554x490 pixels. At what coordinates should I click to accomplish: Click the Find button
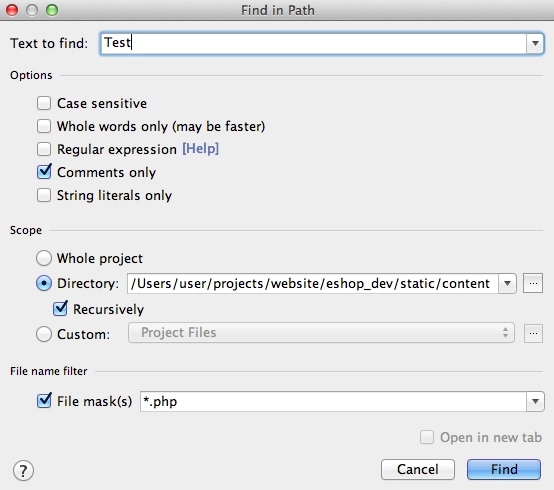[504, 469]
